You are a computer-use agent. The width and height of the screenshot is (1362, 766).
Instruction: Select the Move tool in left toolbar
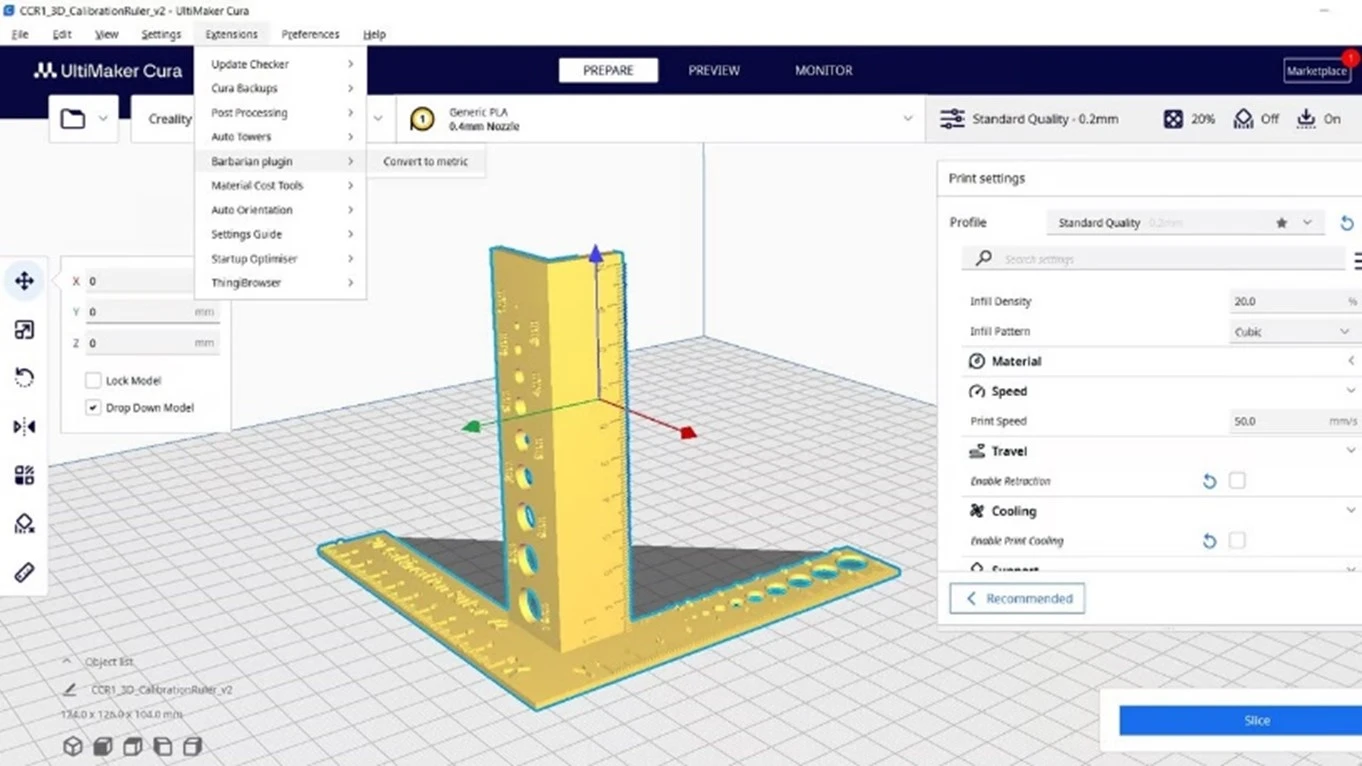(x=24, y=281)
